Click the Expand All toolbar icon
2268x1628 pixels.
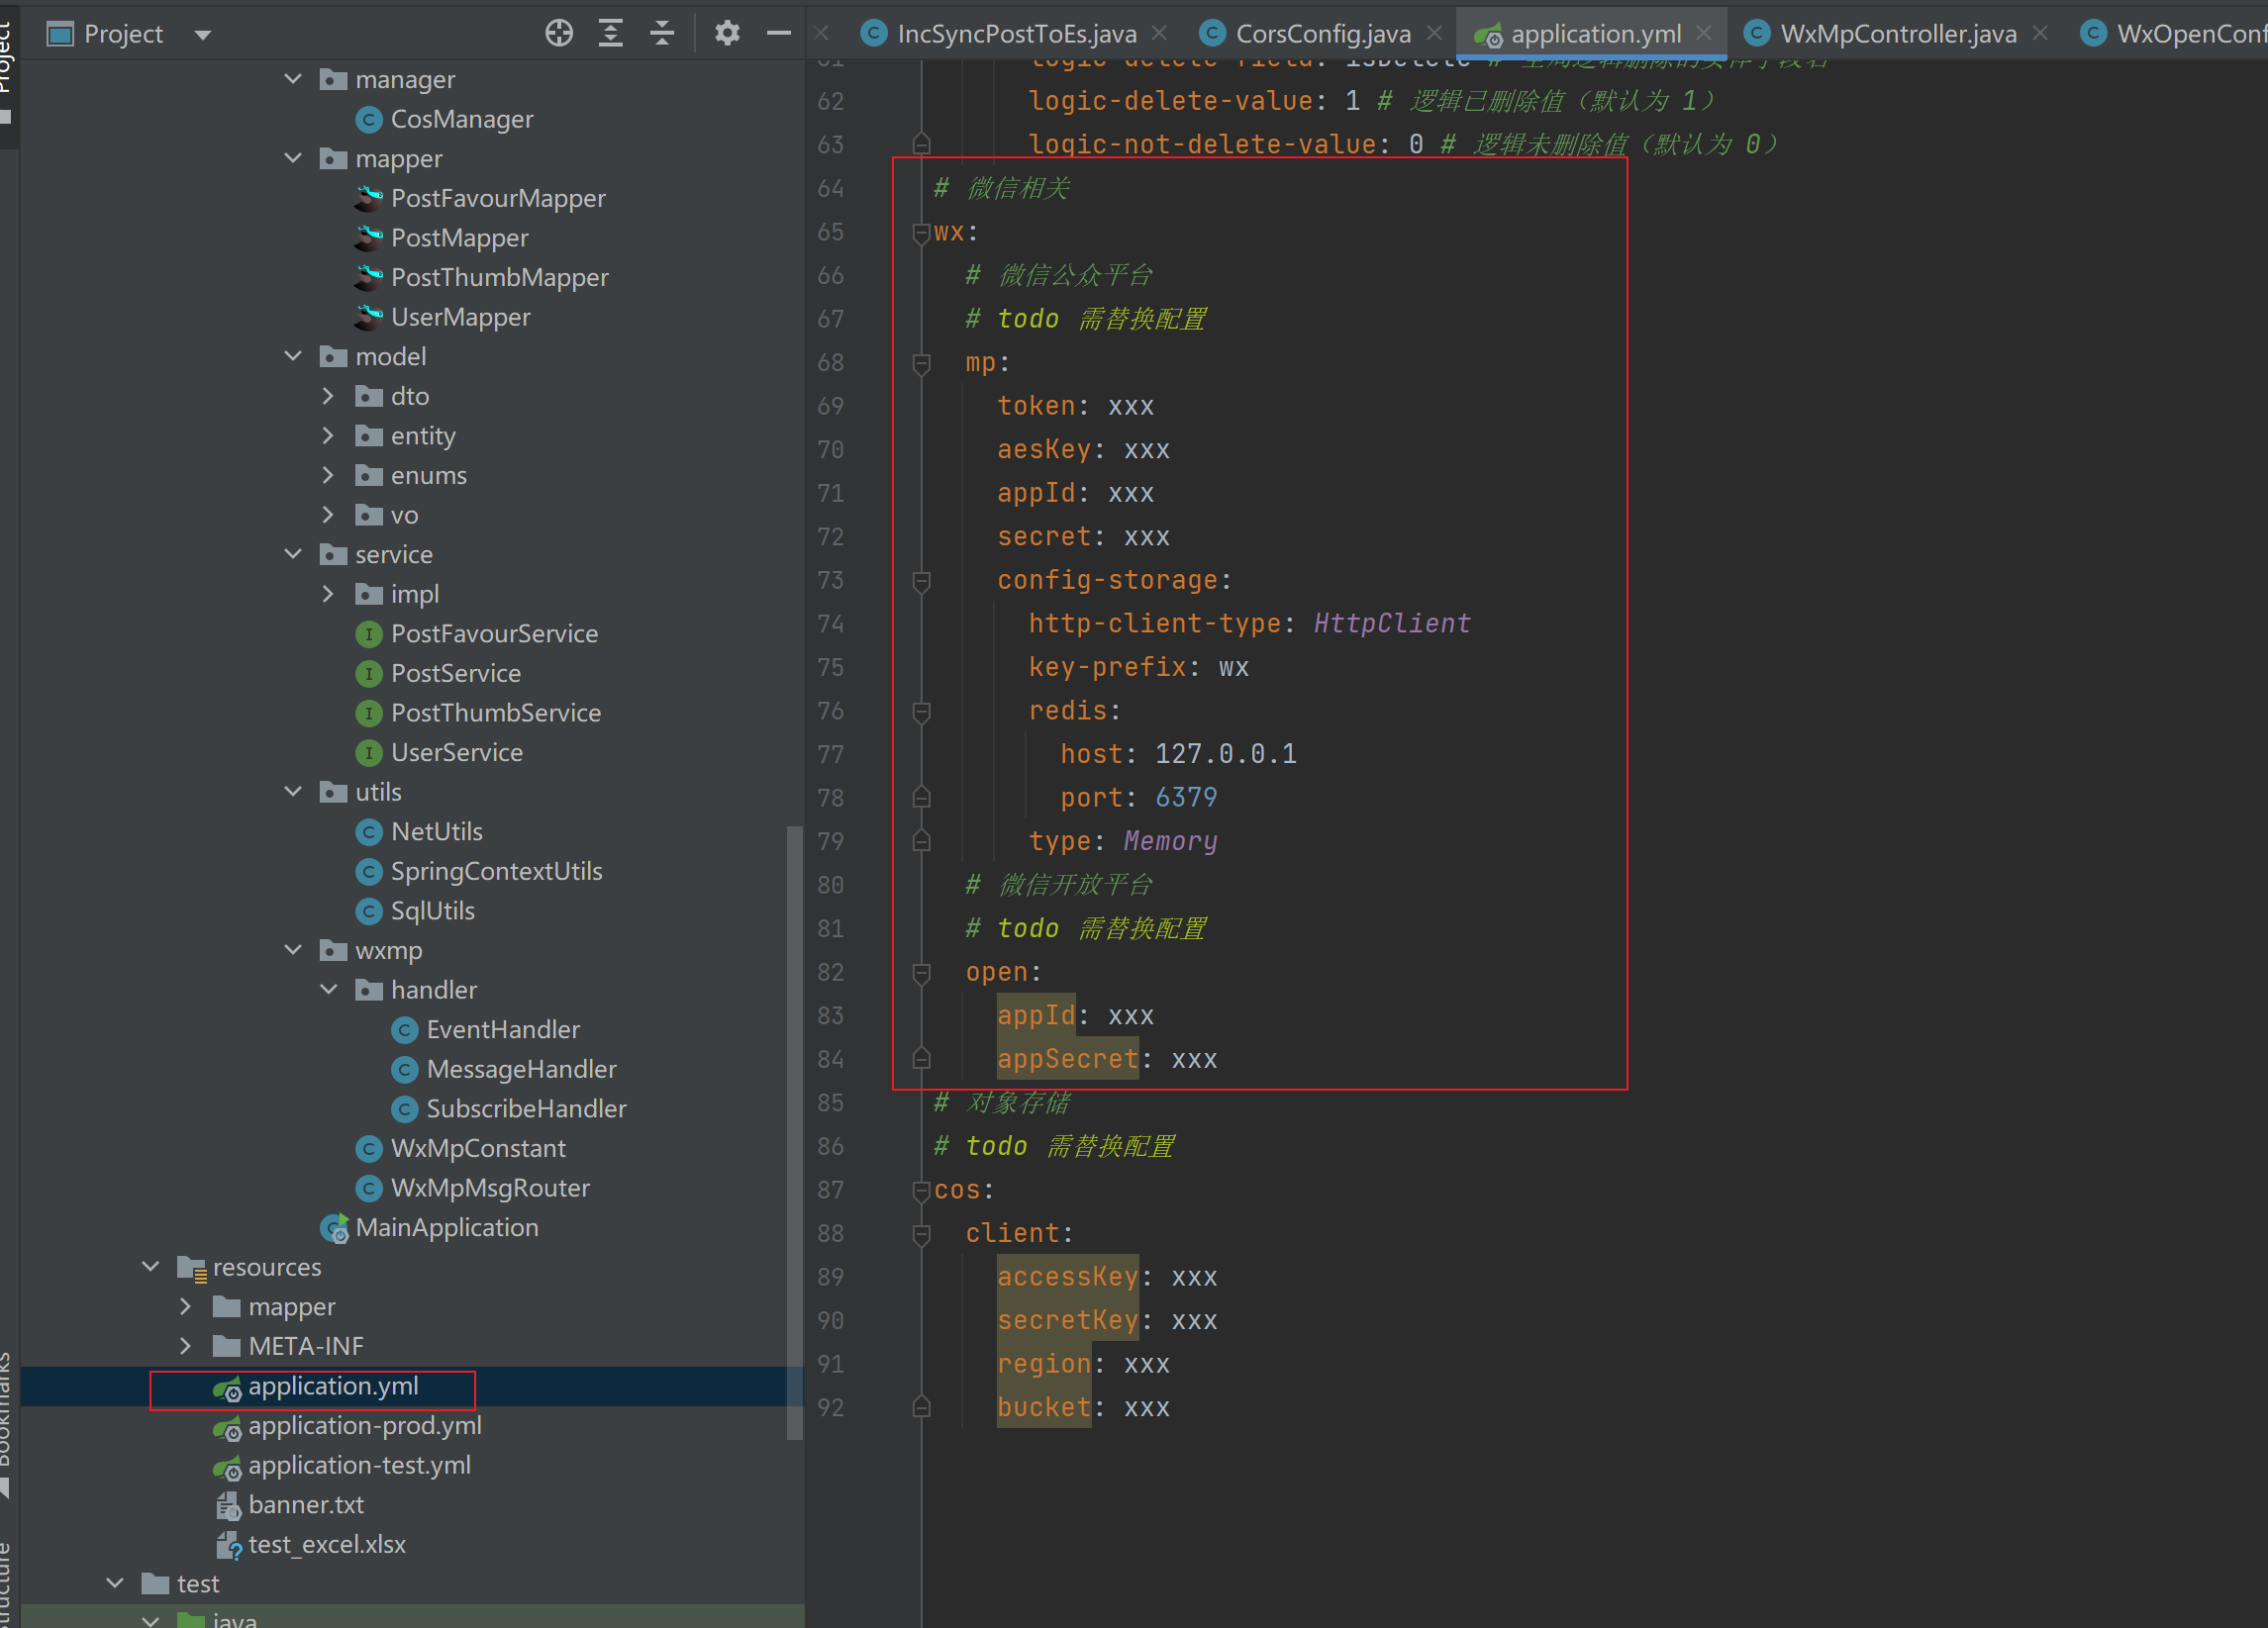click(610, 33)
